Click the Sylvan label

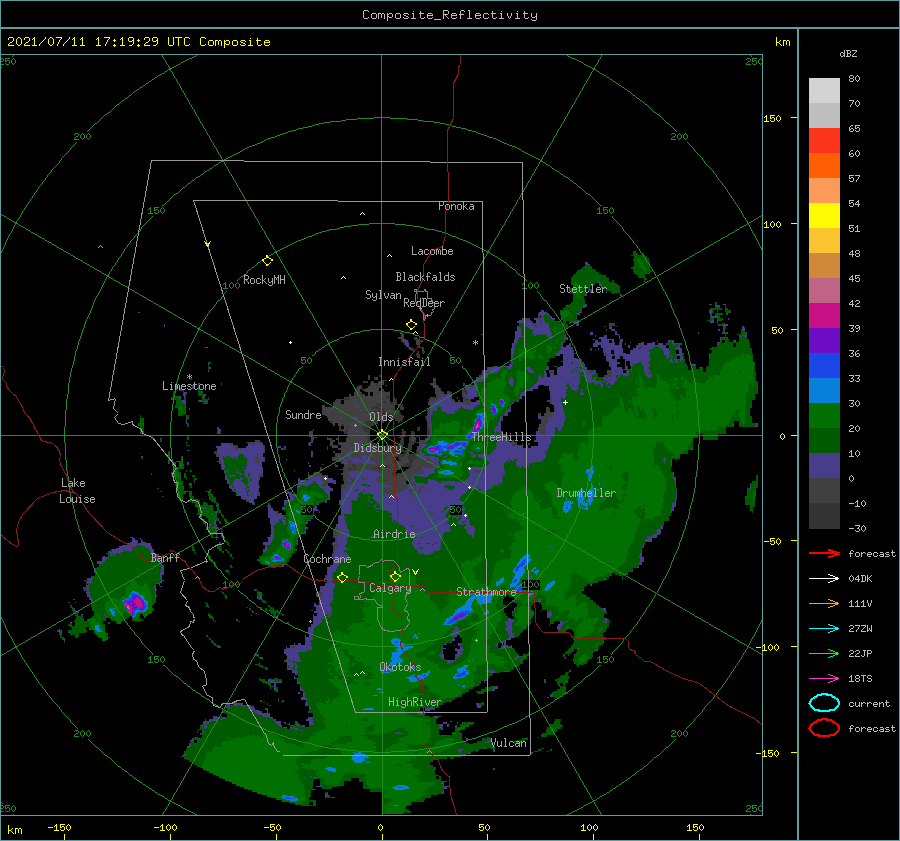tap(383, 296)
